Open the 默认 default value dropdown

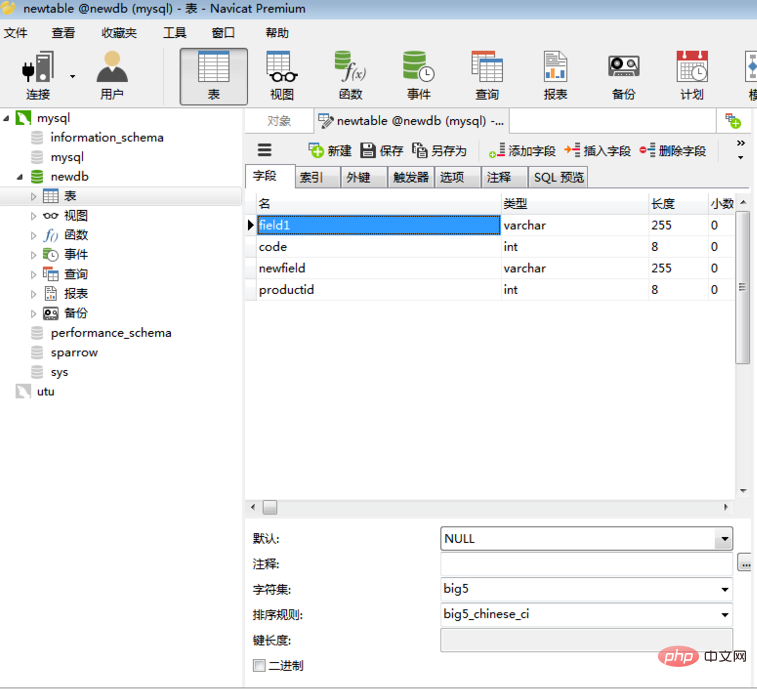click(x=724, y=539)
